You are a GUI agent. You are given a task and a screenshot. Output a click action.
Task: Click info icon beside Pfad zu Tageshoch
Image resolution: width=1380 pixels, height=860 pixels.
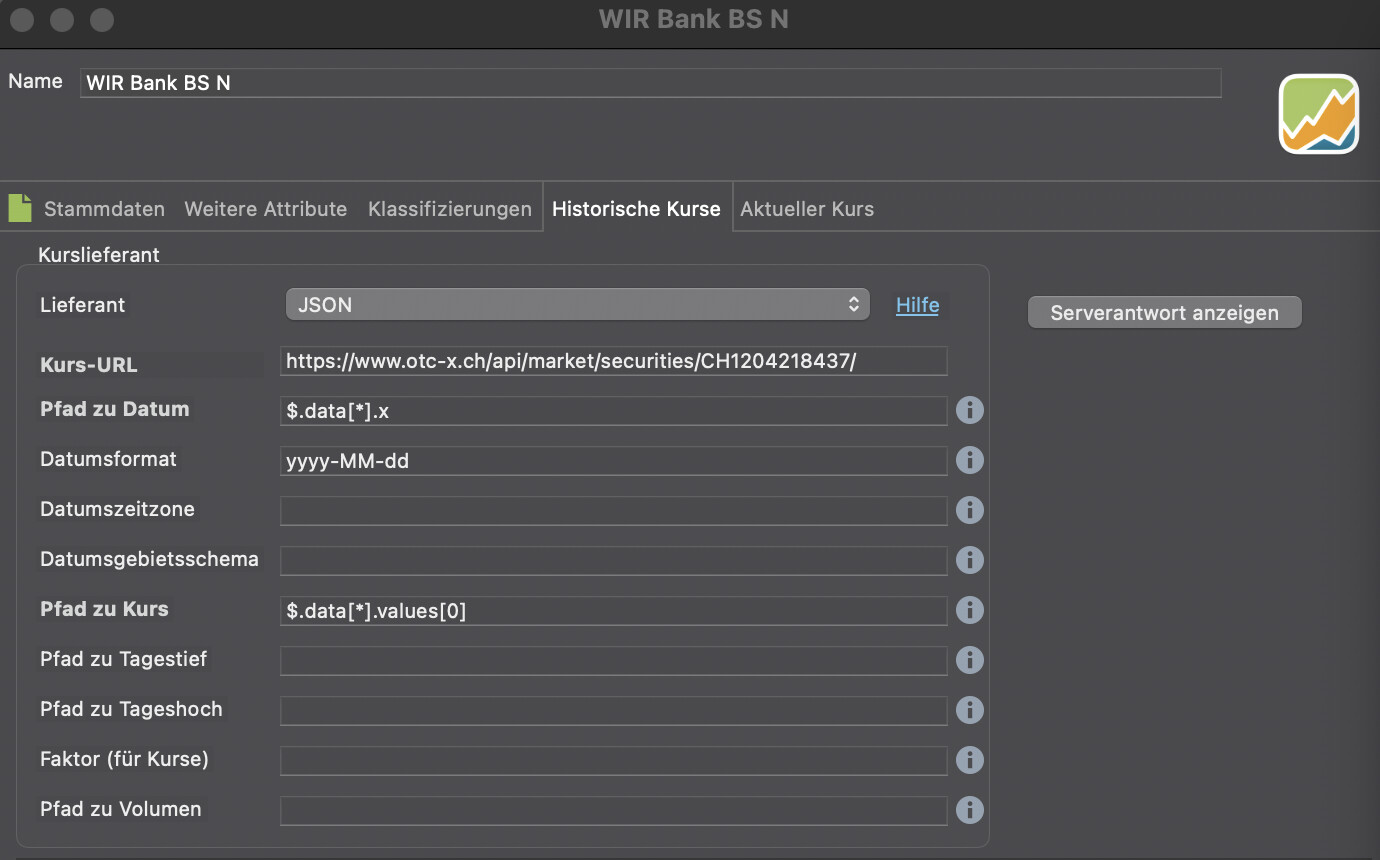(x=969, y=710)
